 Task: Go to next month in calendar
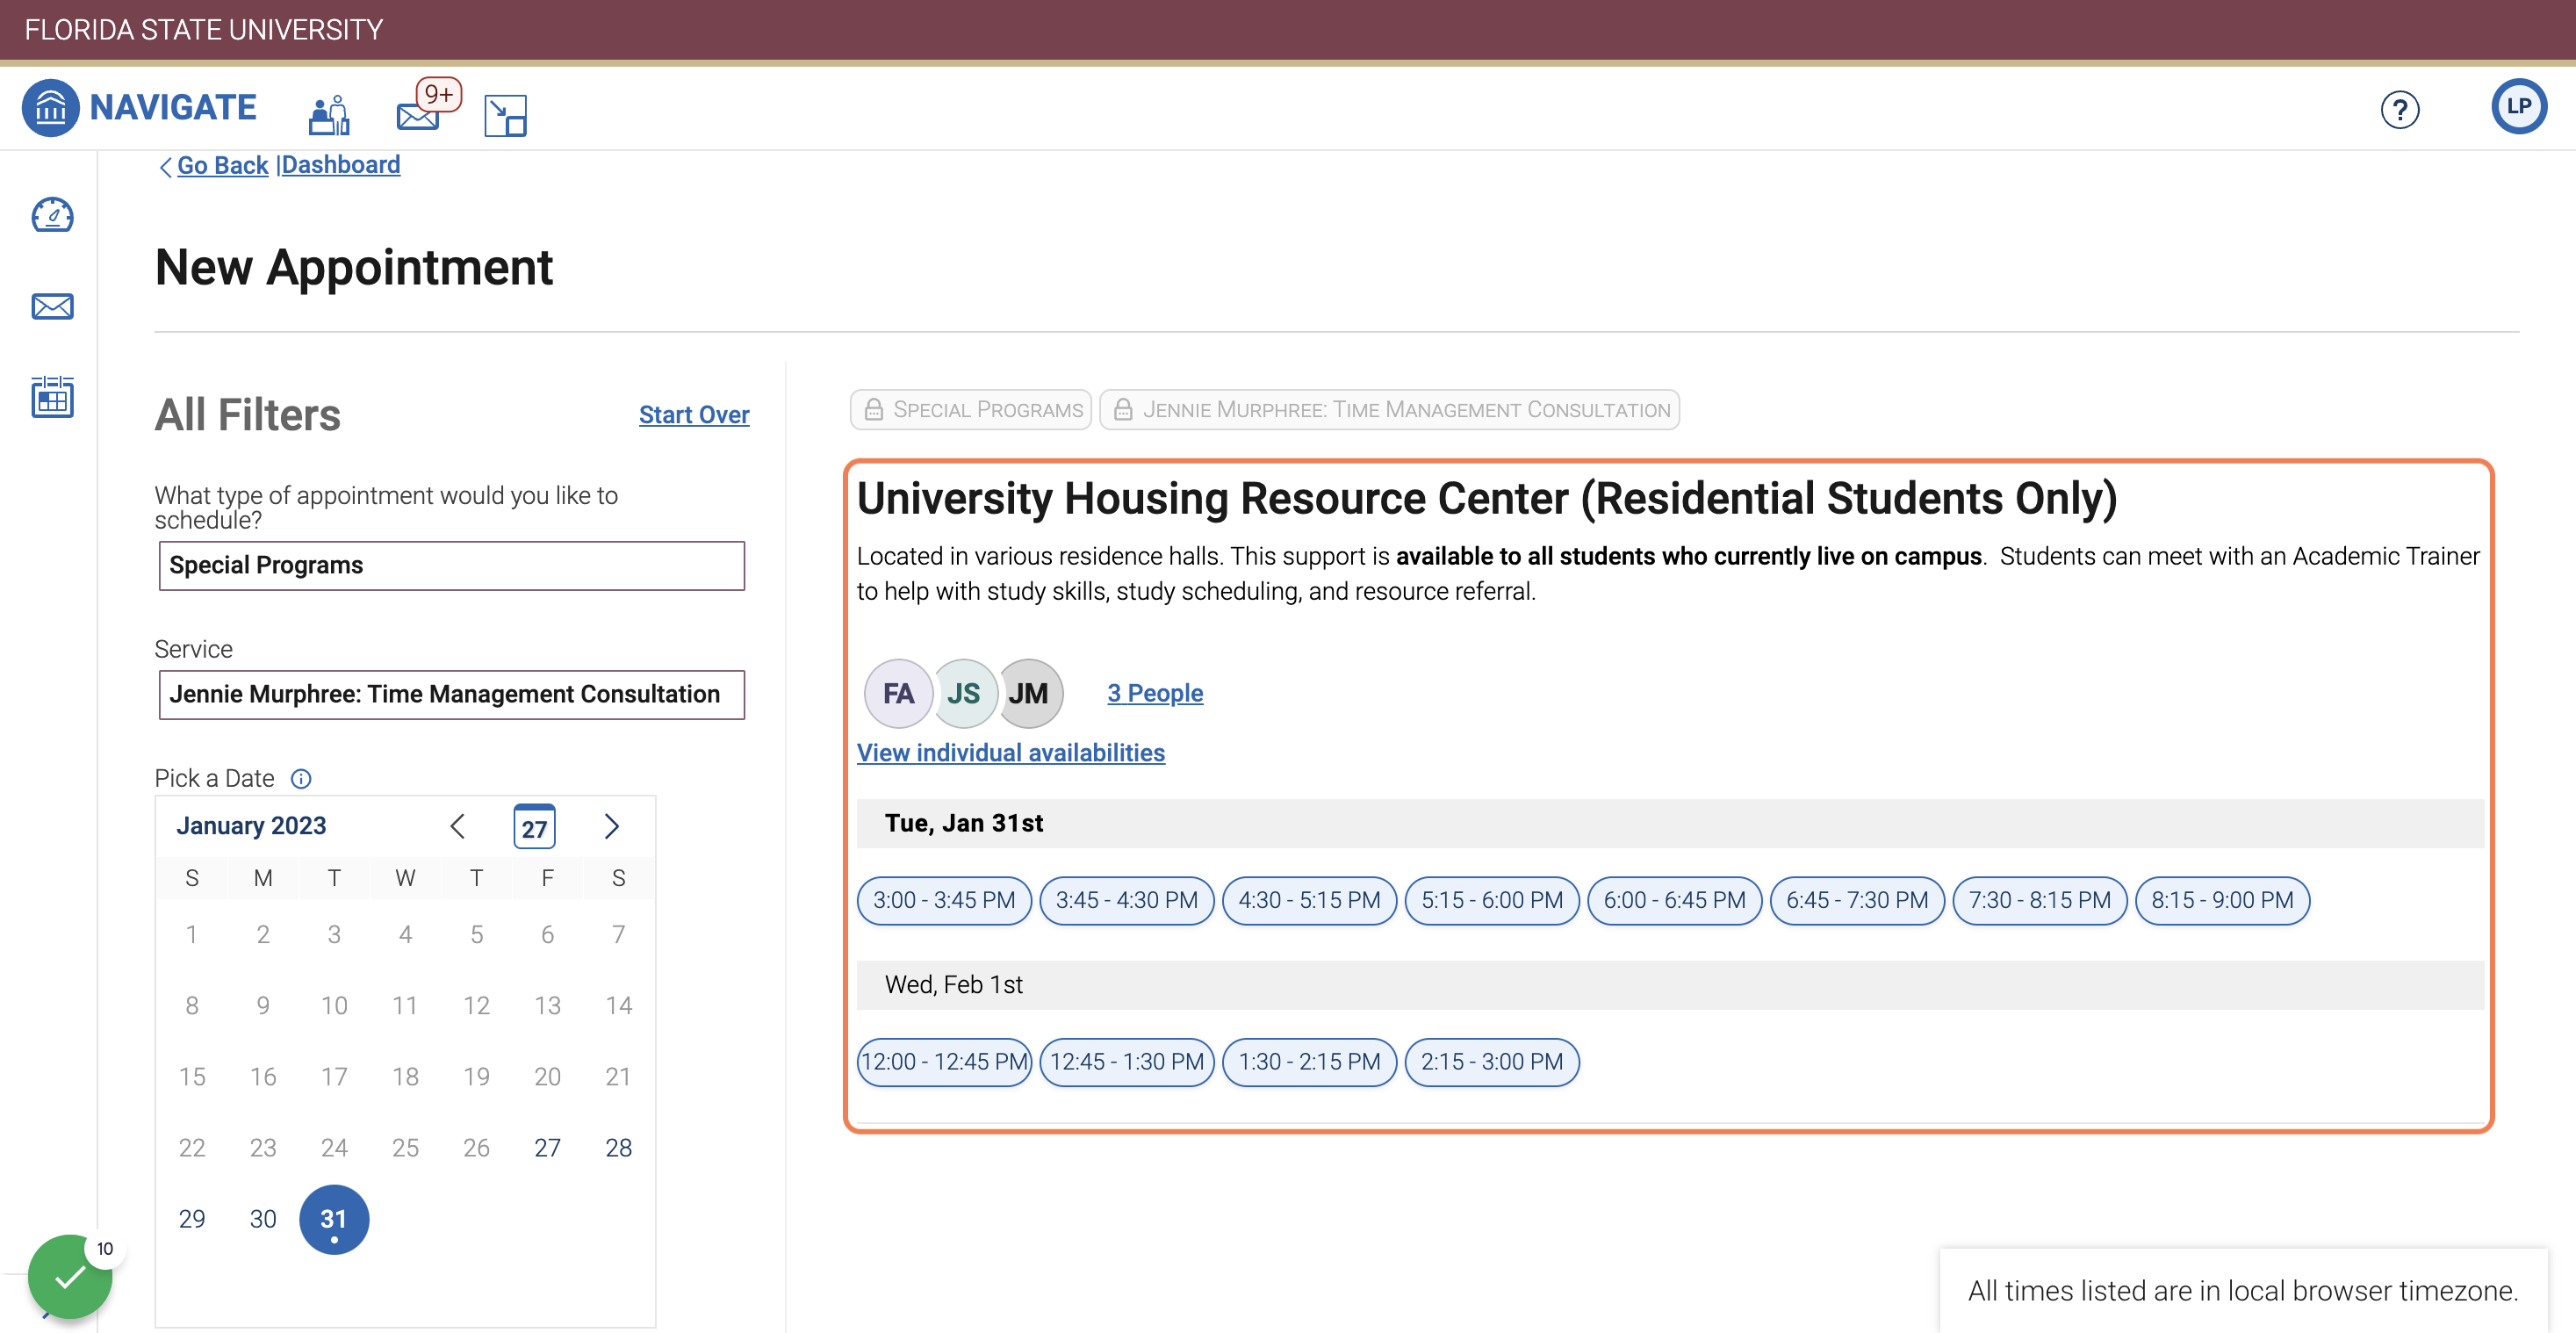click(612, 826)
